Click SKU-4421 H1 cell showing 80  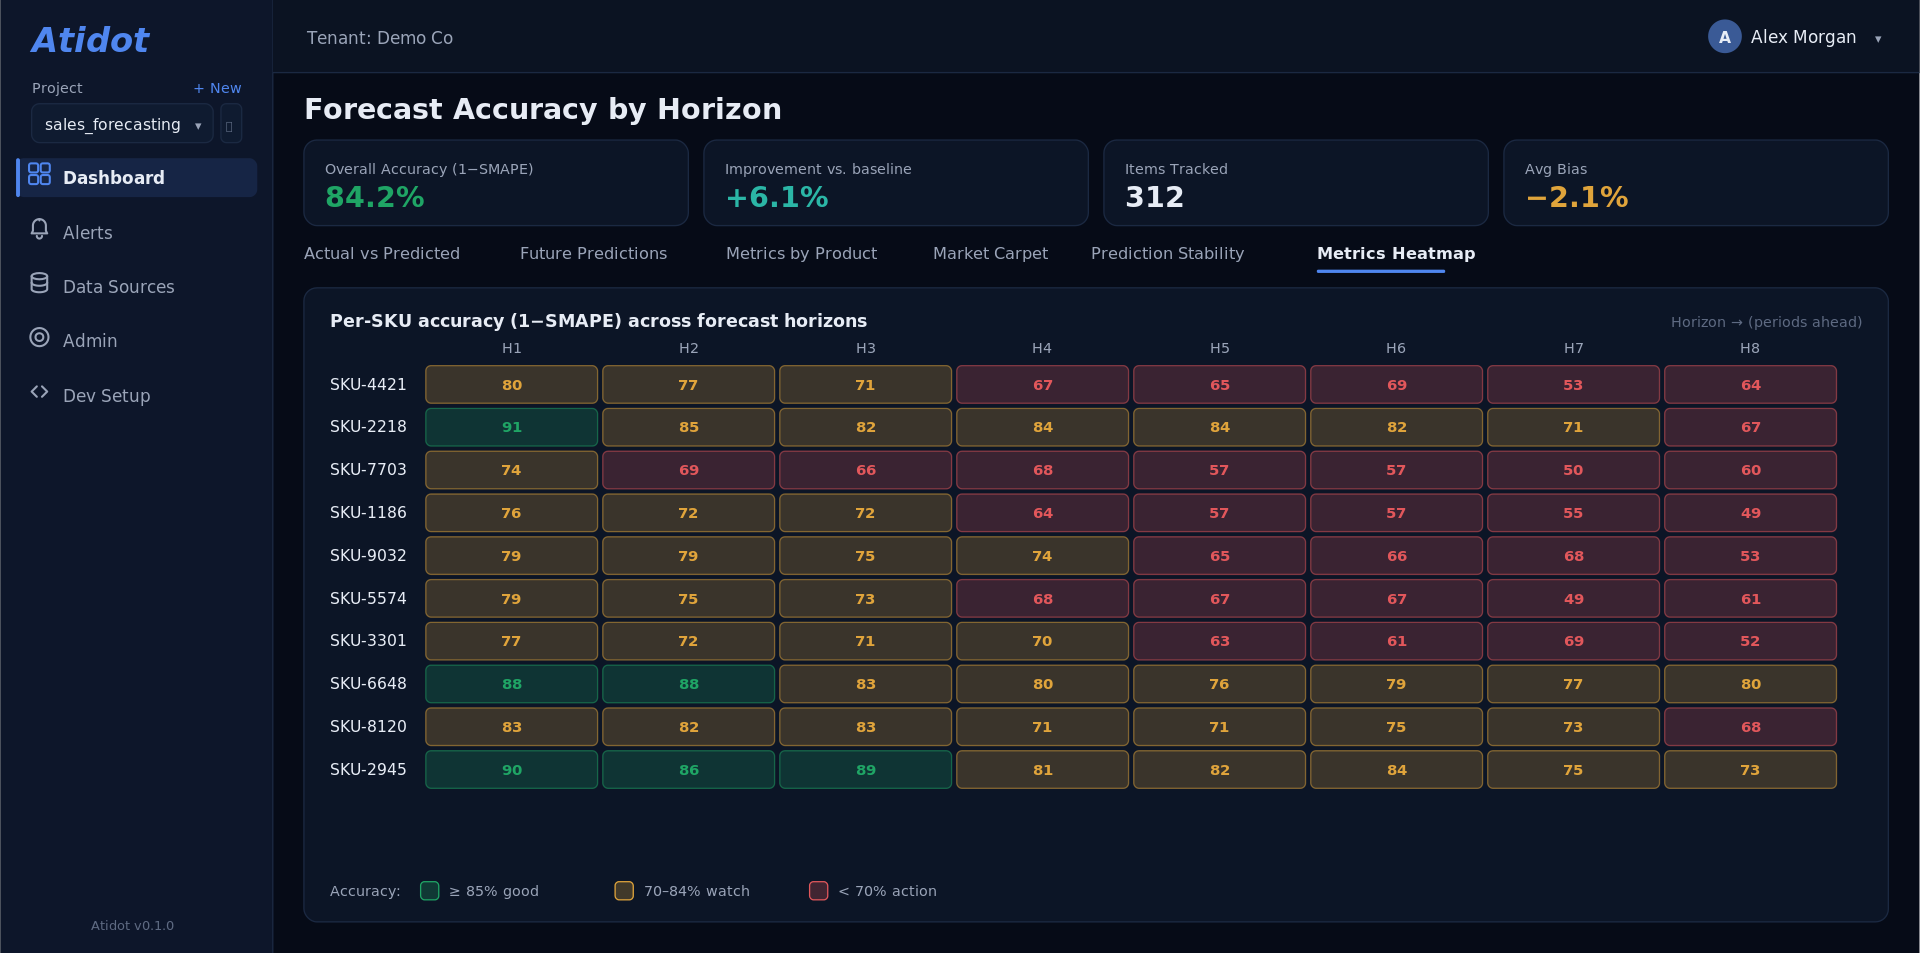pos(512,385)
